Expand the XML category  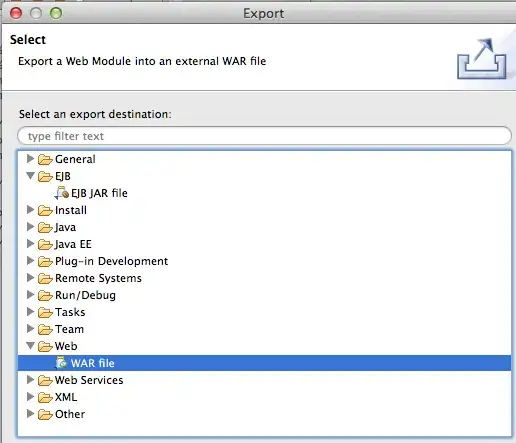[30, 397]
